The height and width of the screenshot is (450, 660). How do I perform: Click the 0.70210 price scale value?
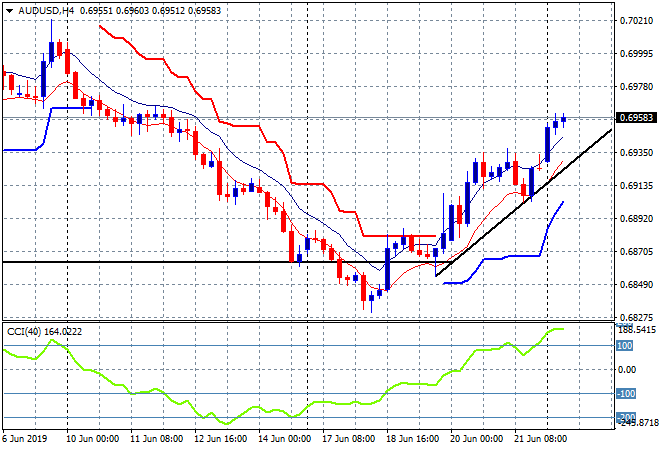tap(636, 21)
